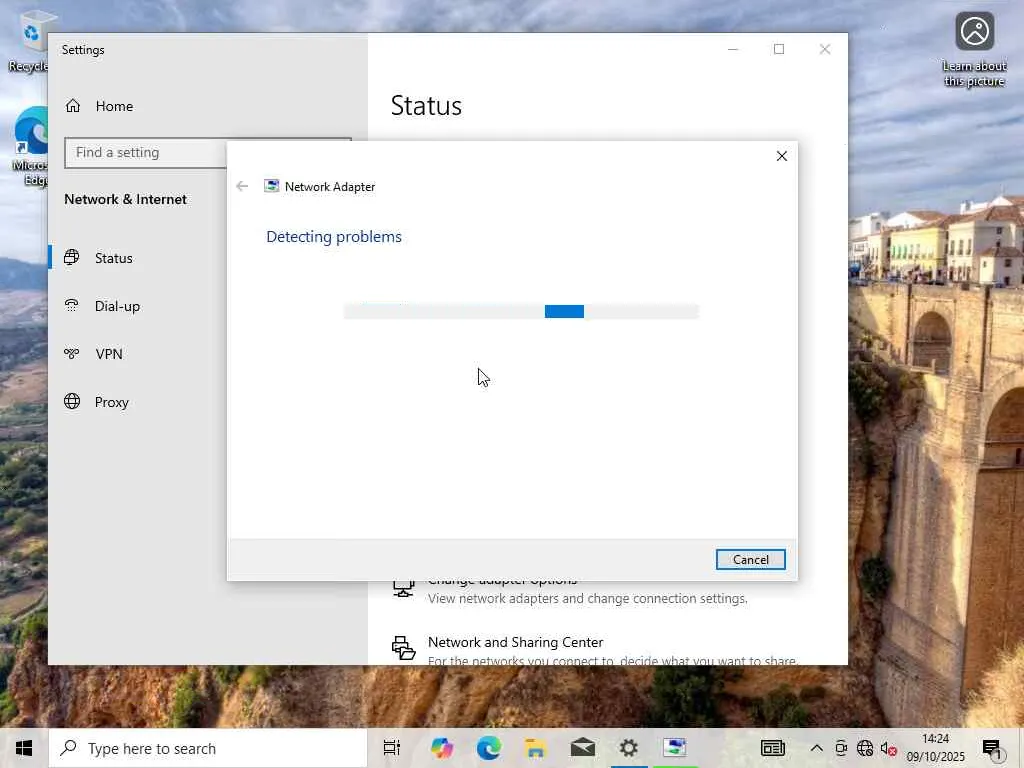Open the clock and date flyout
Viewport: 1024px width, 768px height.
(935, 748)
